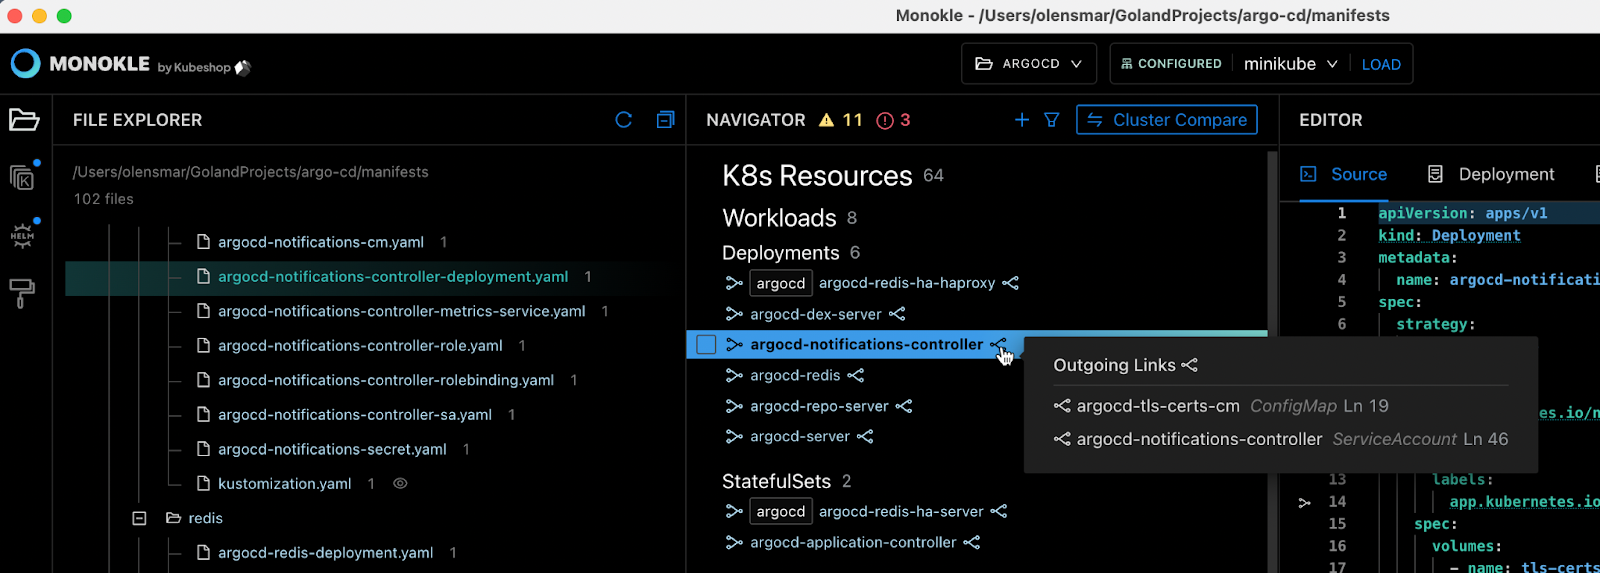Click the CONFIGURED cluster status label
Image resolution: width=1600 pixels, height=573 pixels.
[1171, 63]
